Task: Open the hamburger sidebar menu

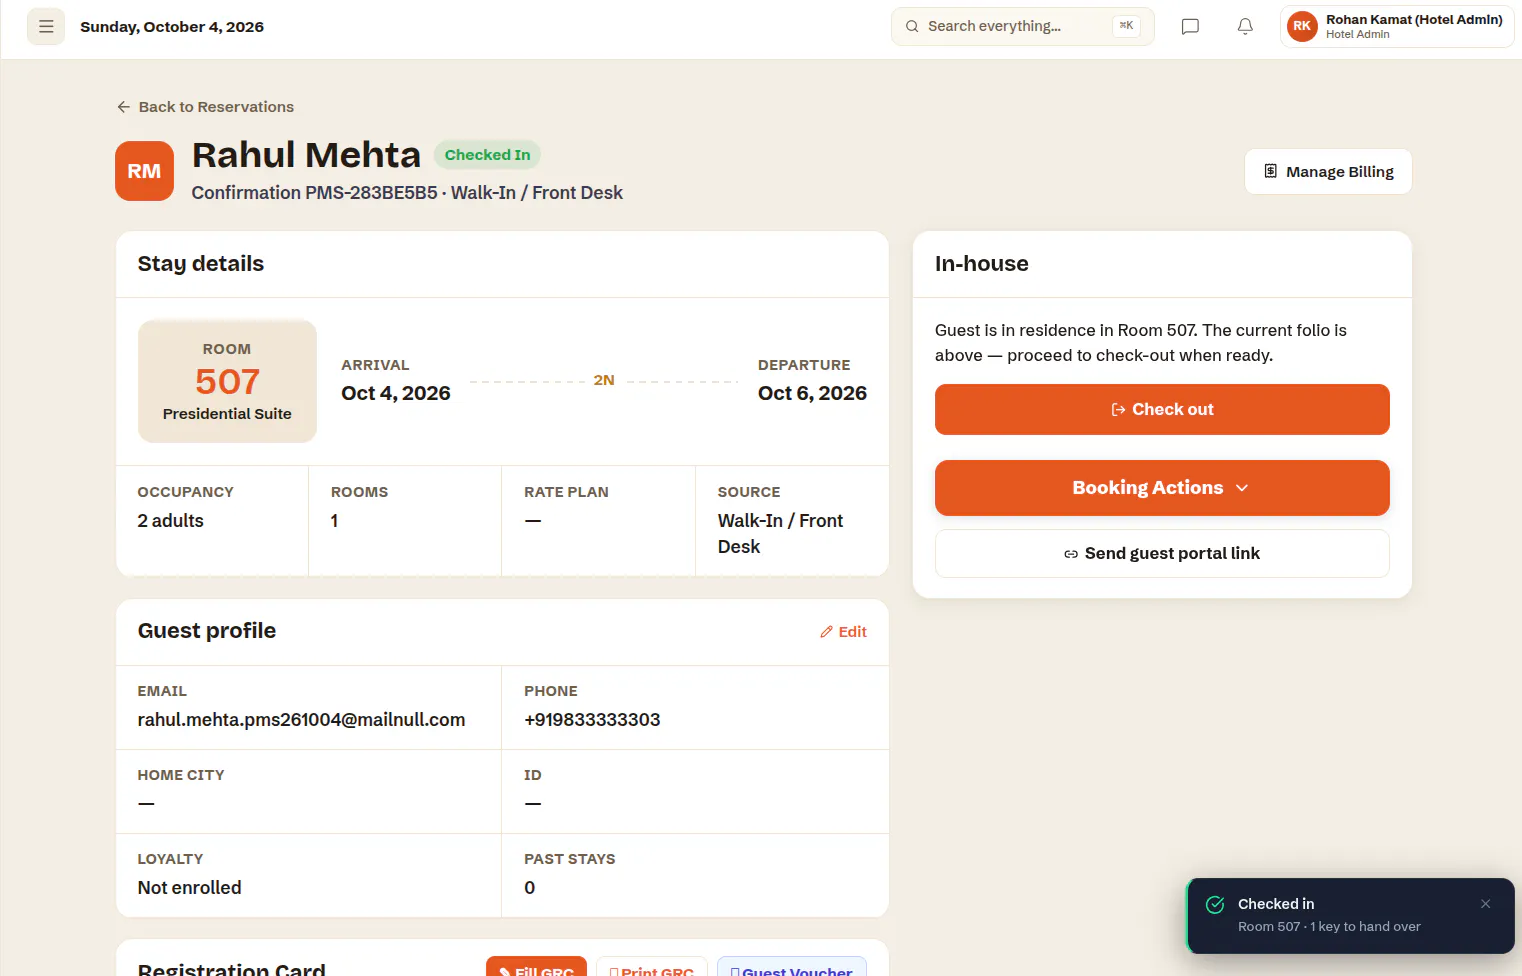Action: (46, 27)
